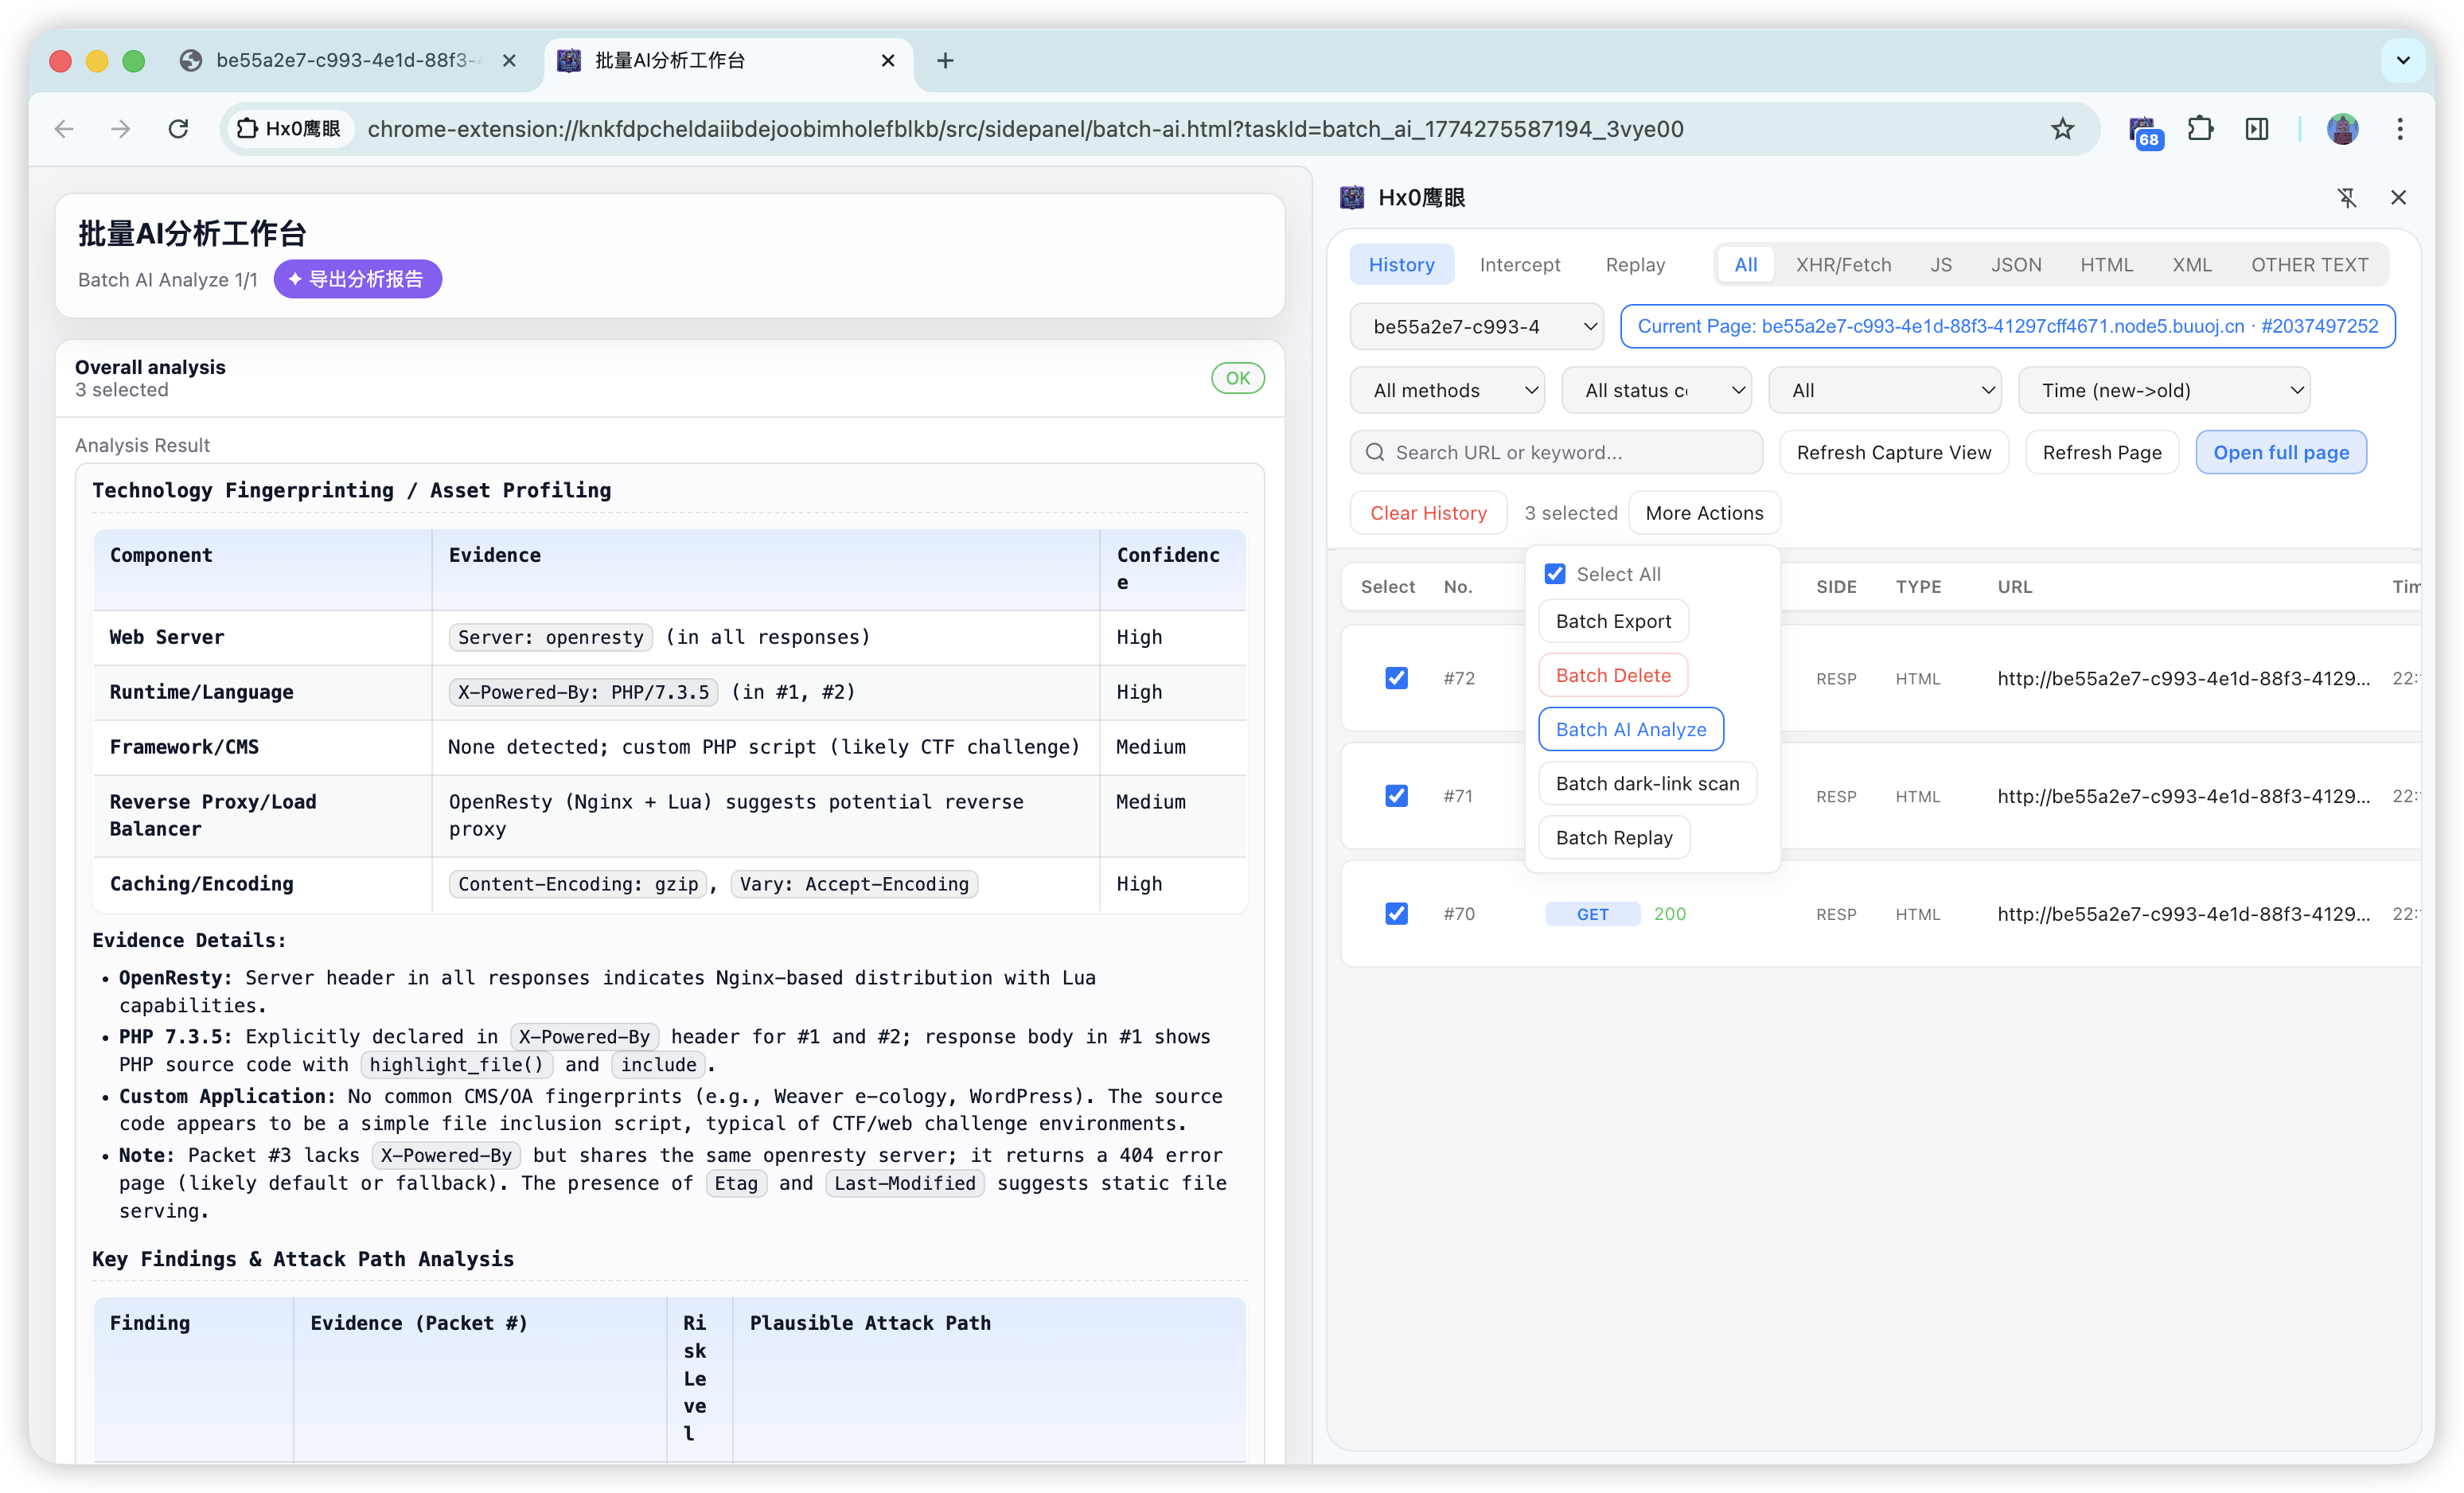Toggle the browser side panel icon
The image size is (2464, 1493).
(2257, 129)
